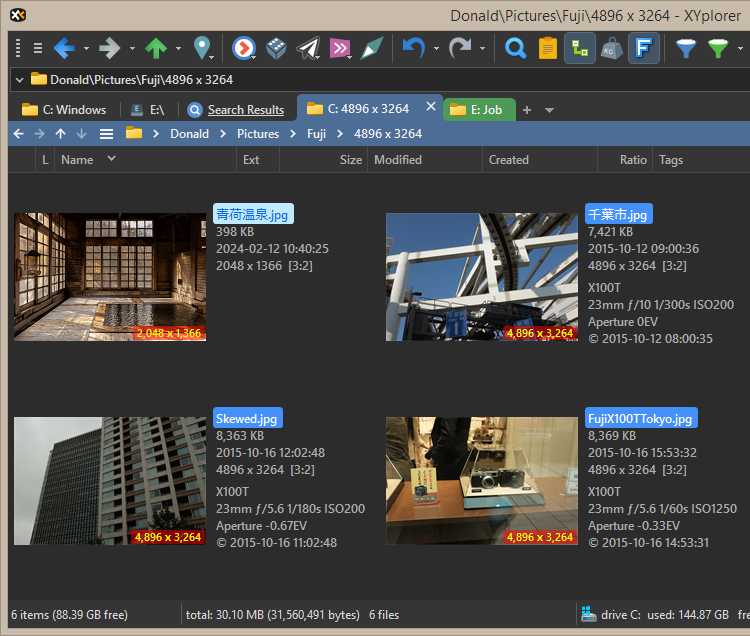This screenshot has width=750, height=636.
Task: Toggle the folder tree view button
Action: [x=579, y=48]
